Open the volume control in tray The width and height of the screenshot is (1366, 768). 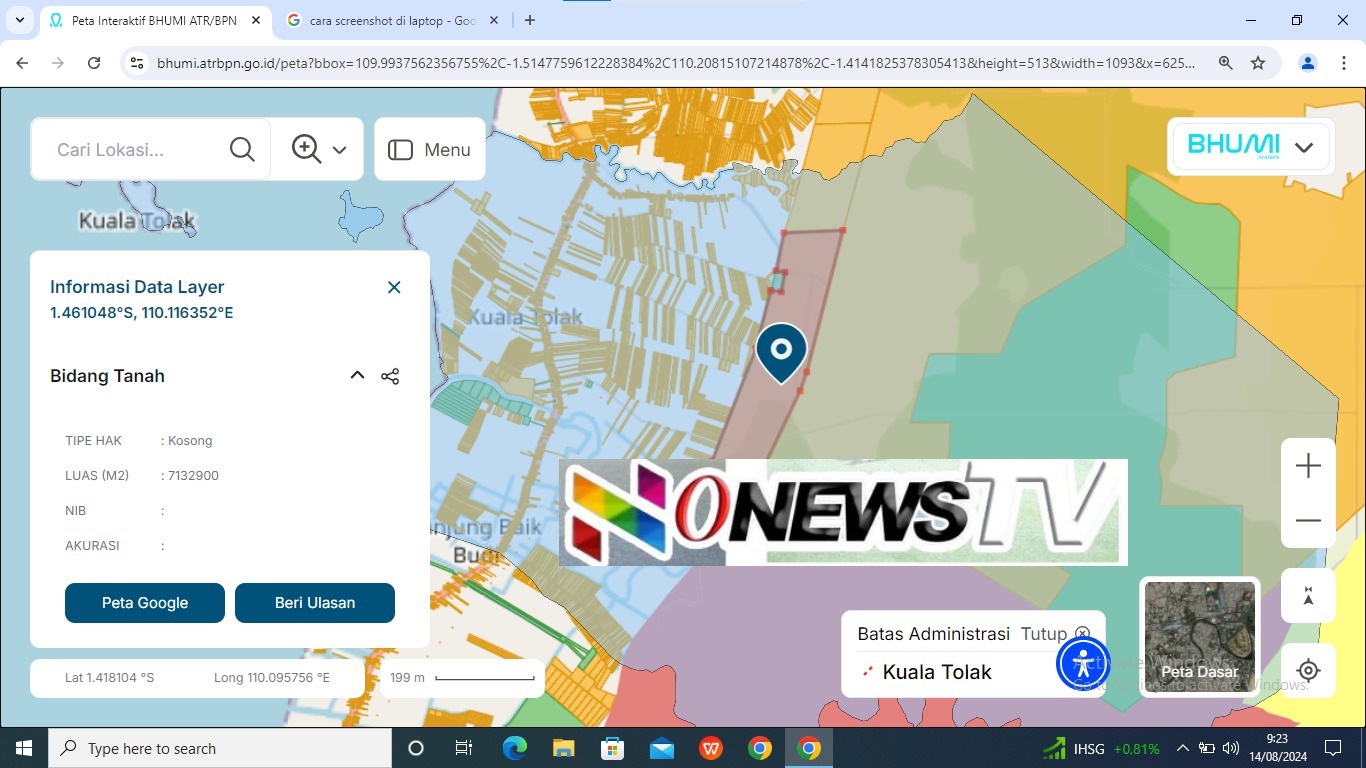(1230, 748)
